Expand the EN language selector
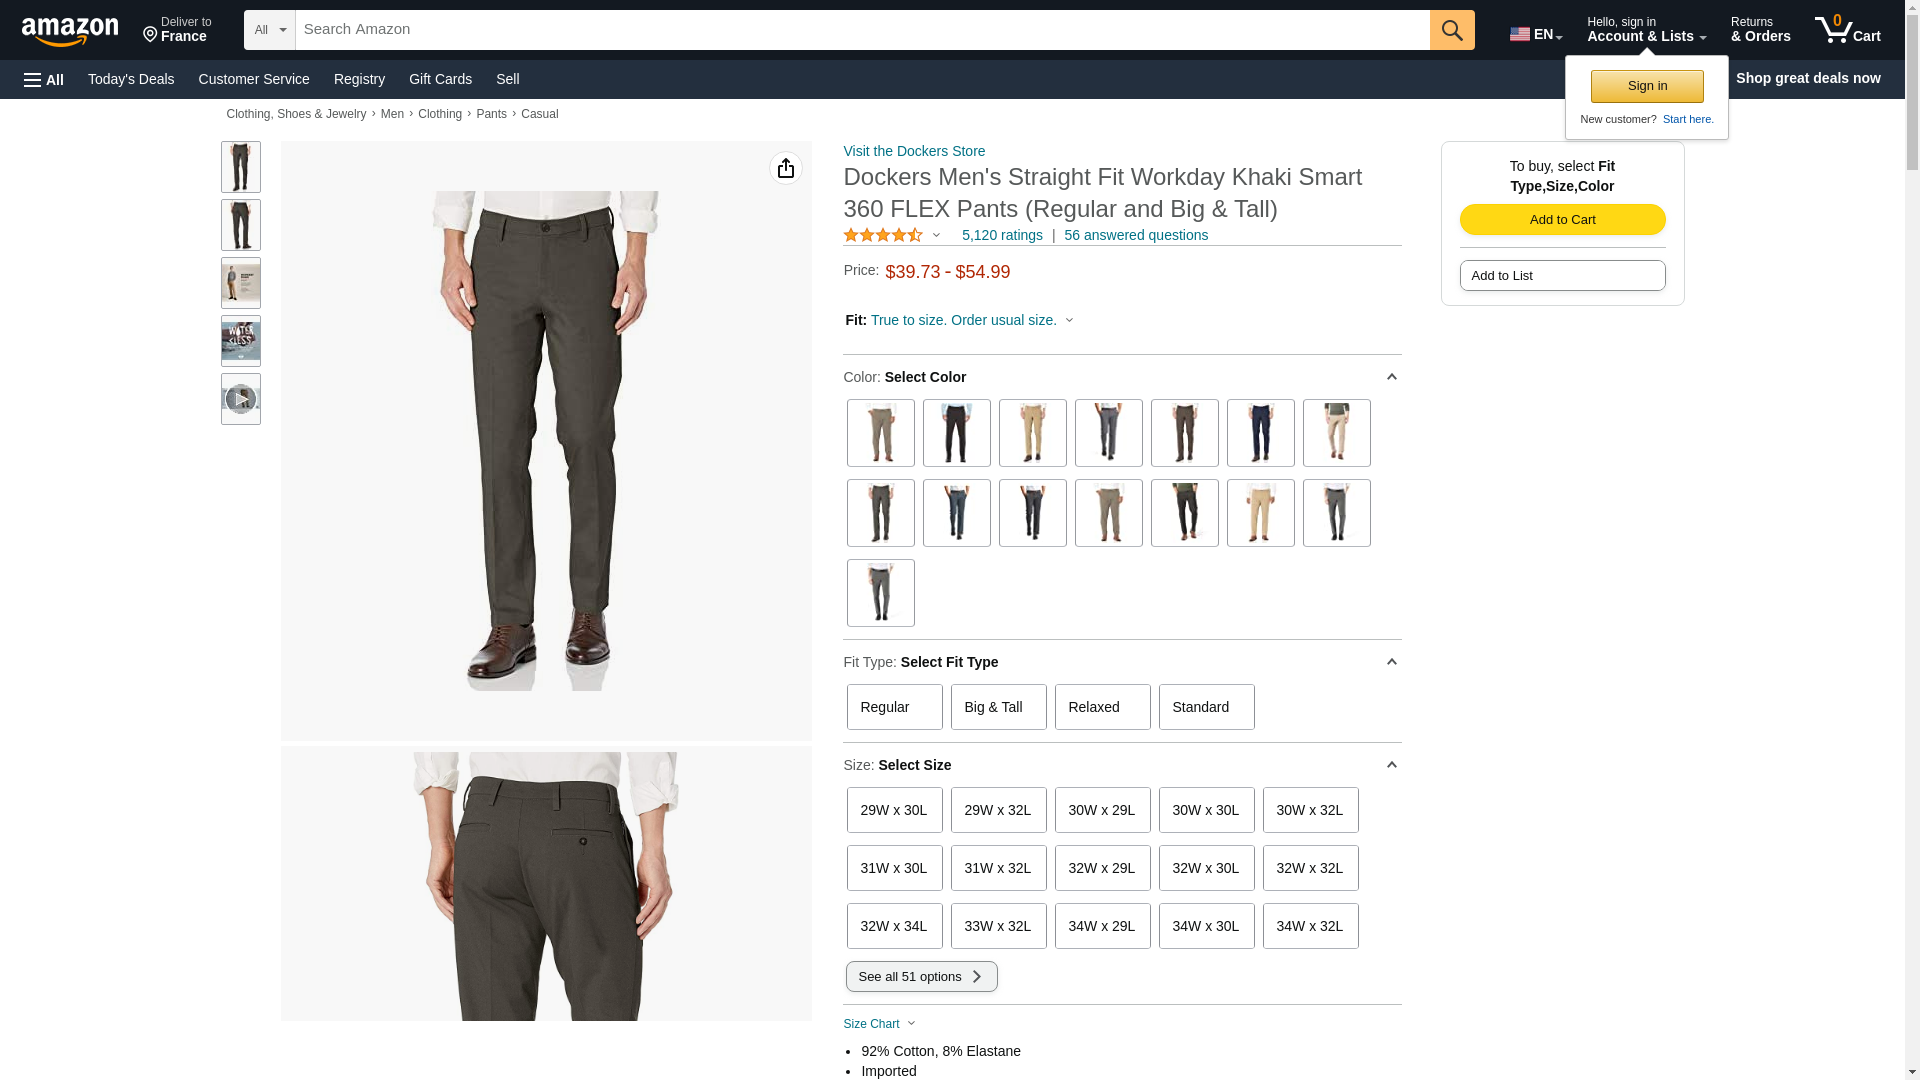 (x=1536, y=34)
